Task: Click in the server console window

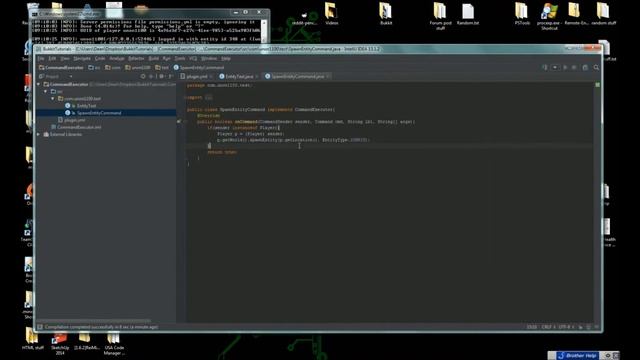Action: tap(147, 31)
